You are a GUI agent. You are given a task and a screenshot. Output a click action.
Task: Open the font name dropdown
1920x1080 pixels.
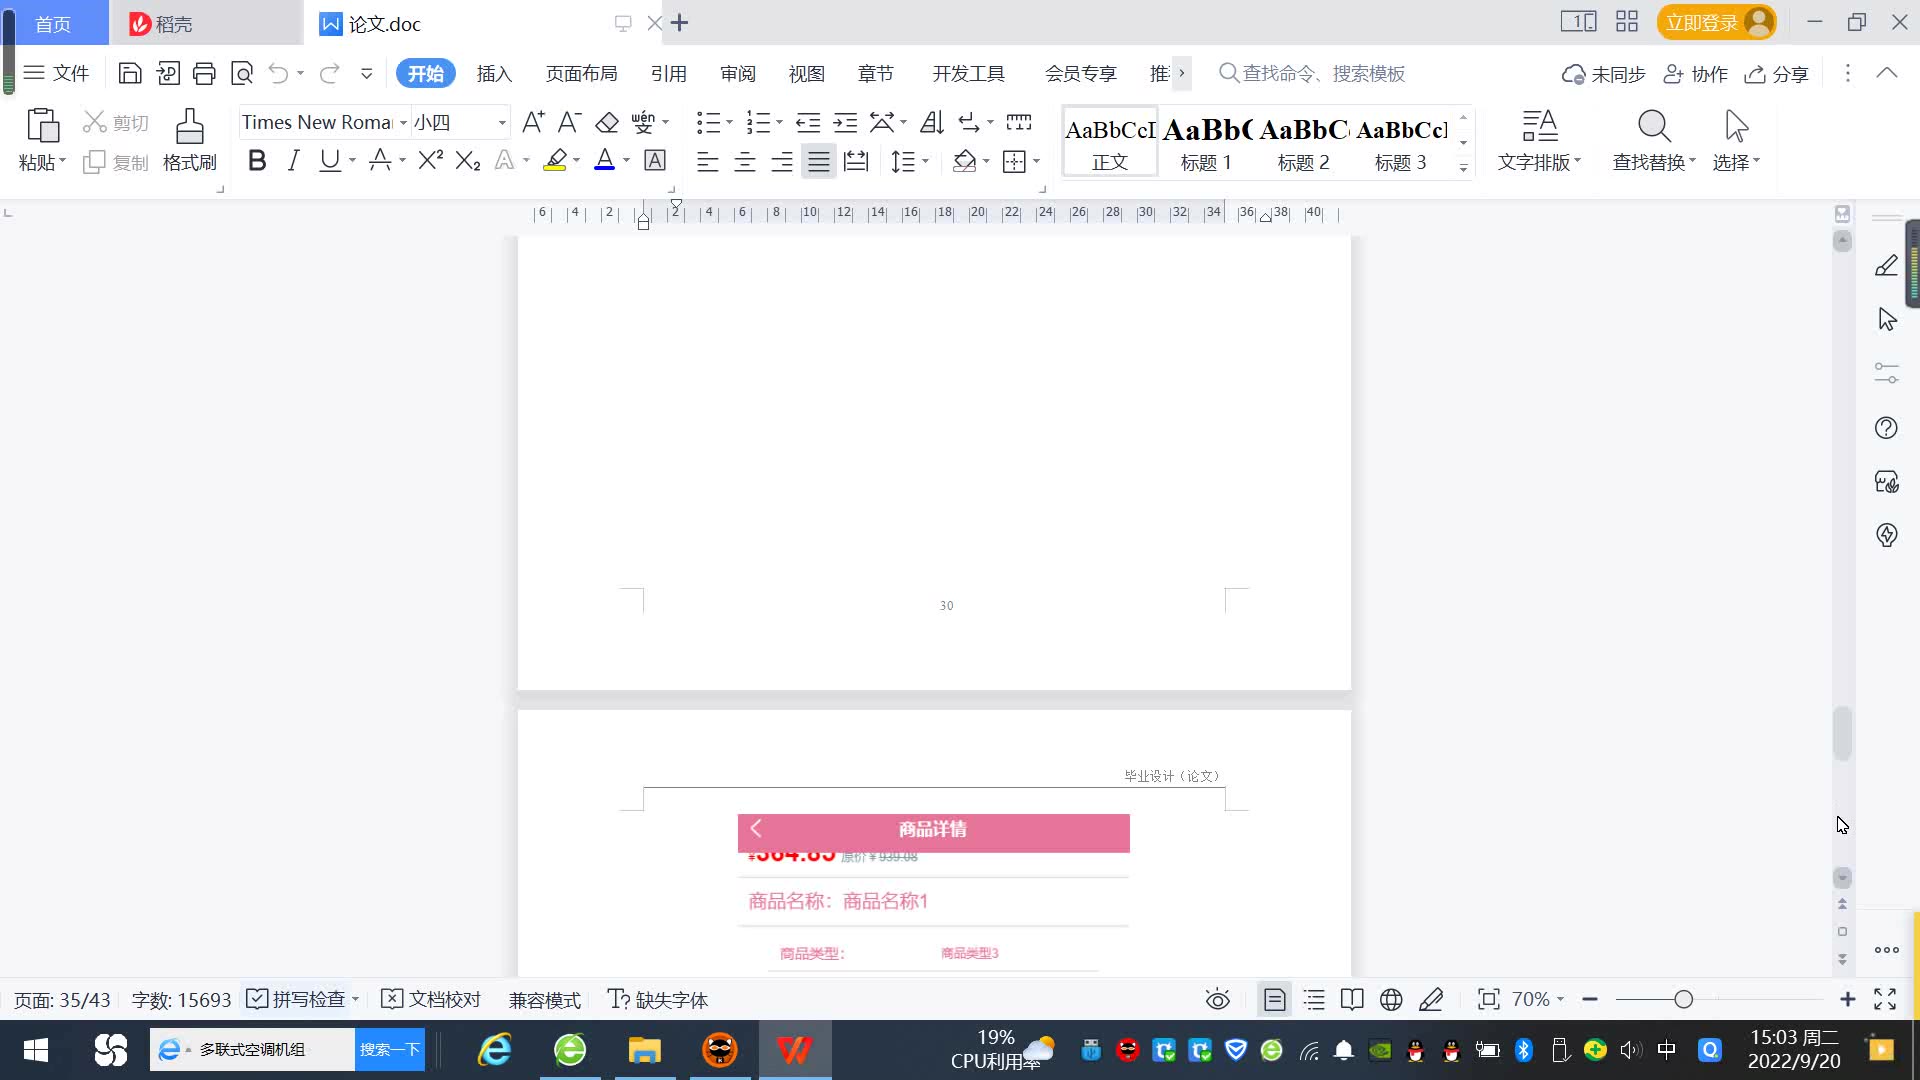[403, 123]
